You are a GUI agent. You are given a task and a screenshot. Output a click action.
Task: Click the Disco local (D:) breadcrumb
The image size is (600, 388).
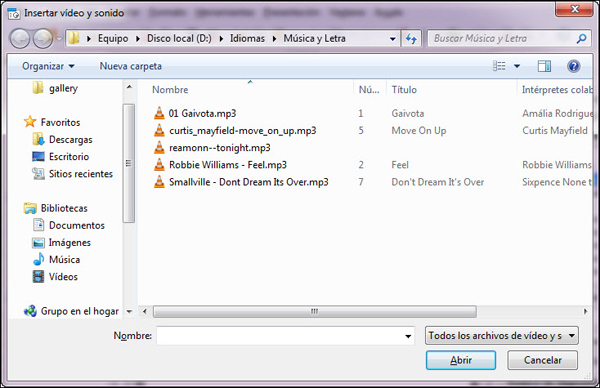179,38
